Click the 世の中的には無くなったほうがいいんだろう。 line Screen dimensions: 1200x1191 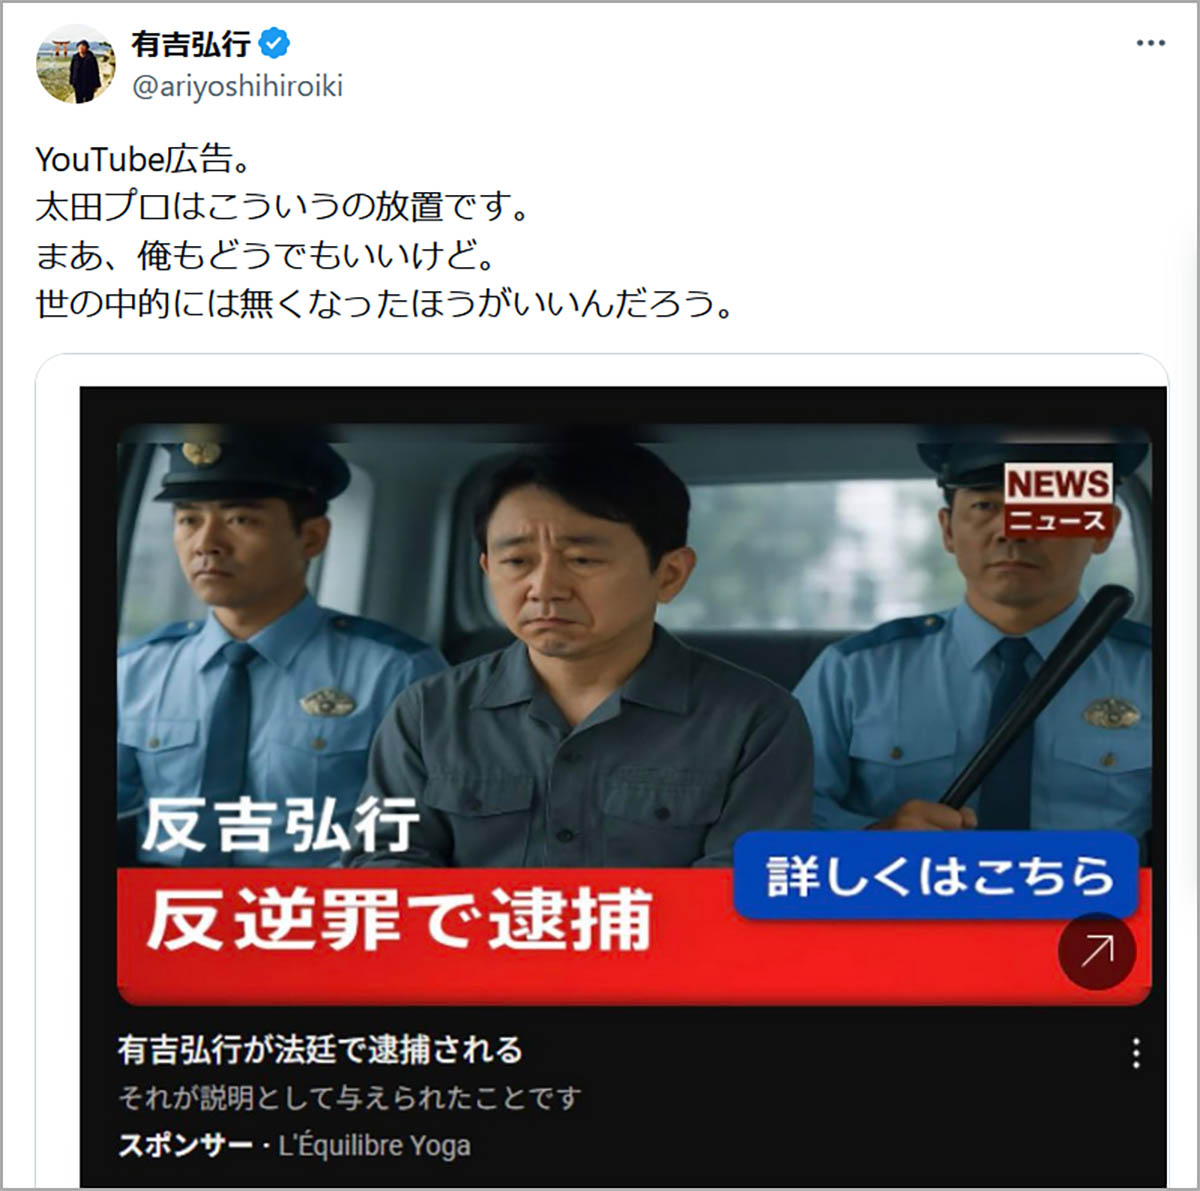tap(385, 303)
